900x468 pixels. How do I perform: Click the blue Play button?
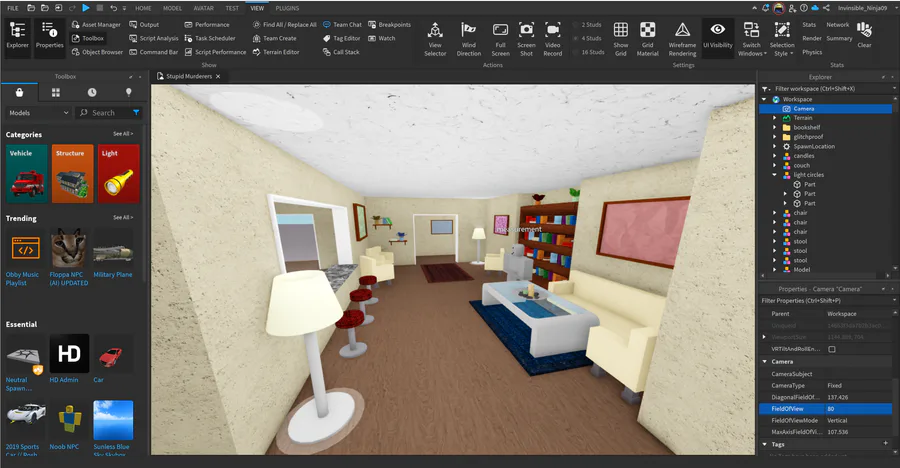tap(86, 8)
